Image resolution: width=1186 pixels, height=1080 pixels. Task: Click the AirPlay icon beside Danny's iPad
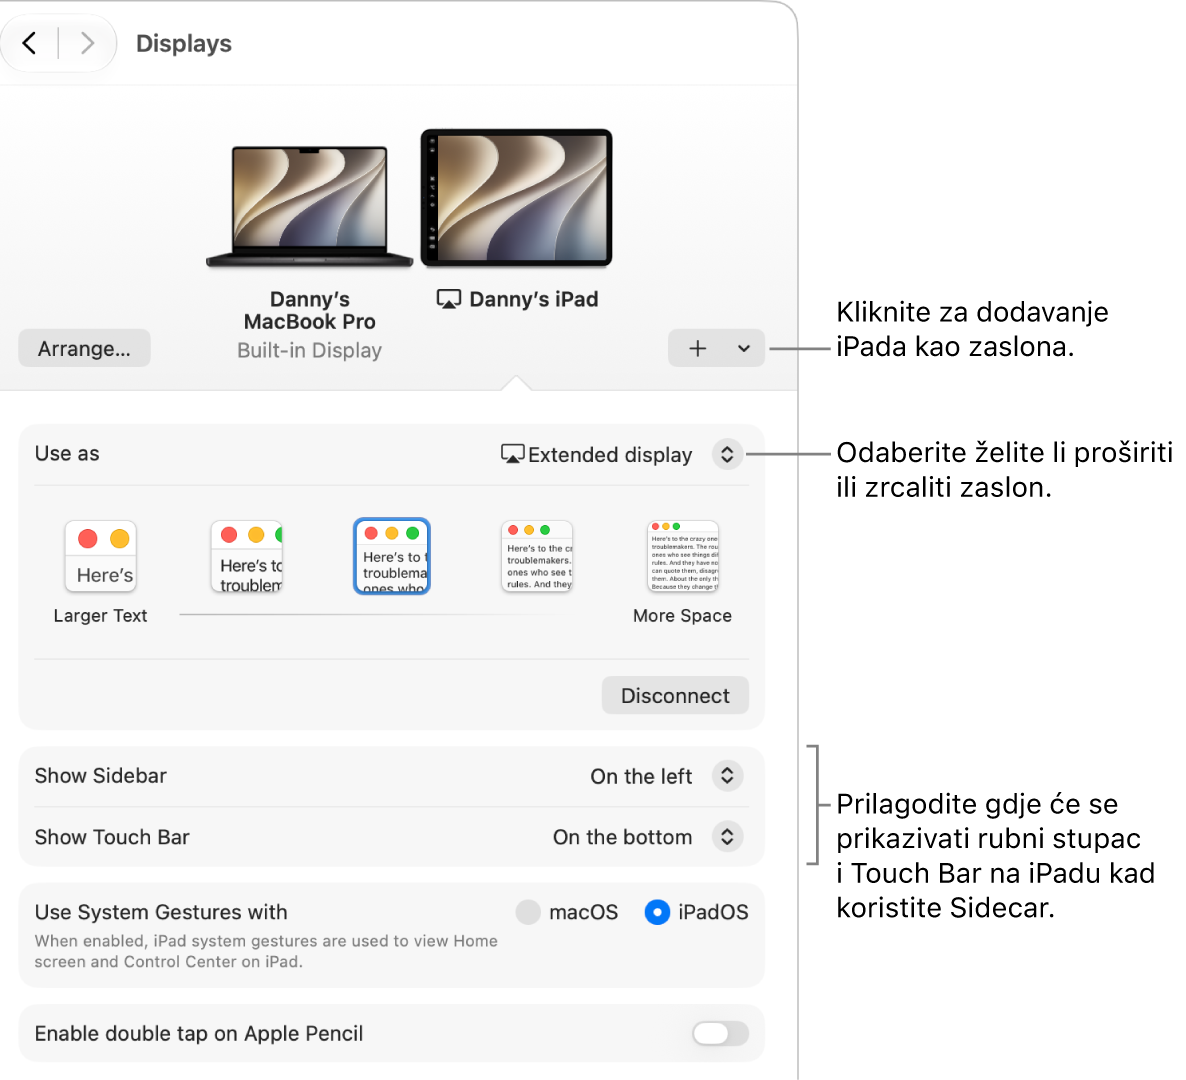click(449, 299)
